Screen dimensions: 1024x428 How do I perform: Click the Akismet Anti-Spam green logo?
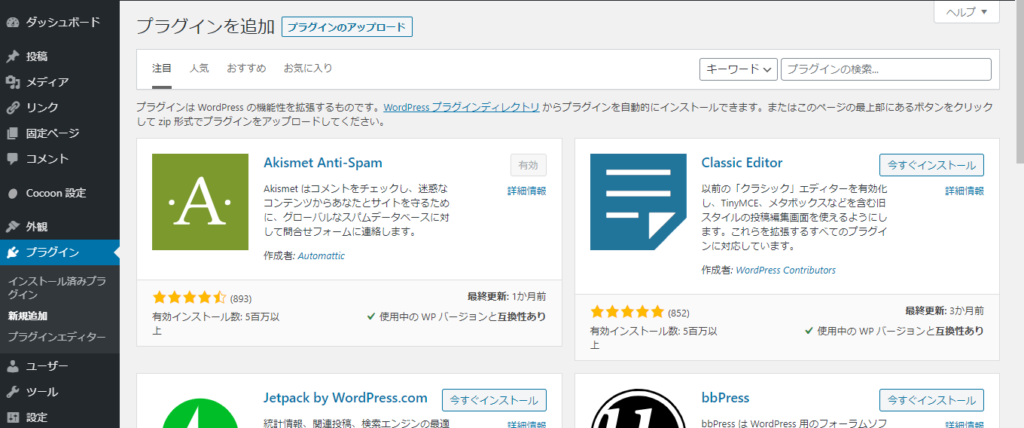(x=200, y=202)
